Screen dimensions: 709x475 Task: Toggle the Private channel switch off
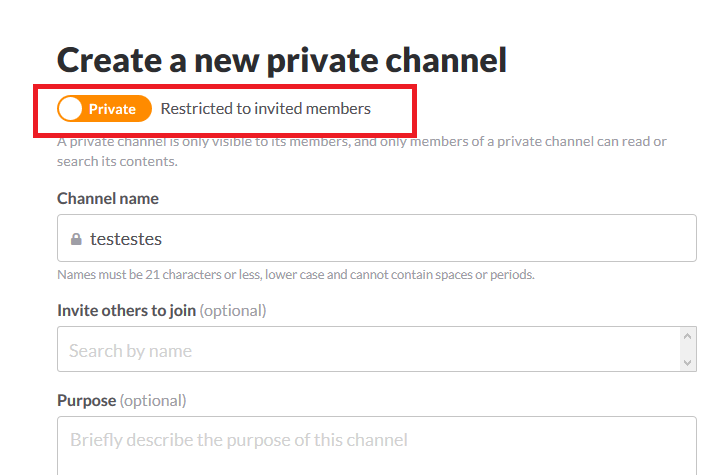click(104, 109)
